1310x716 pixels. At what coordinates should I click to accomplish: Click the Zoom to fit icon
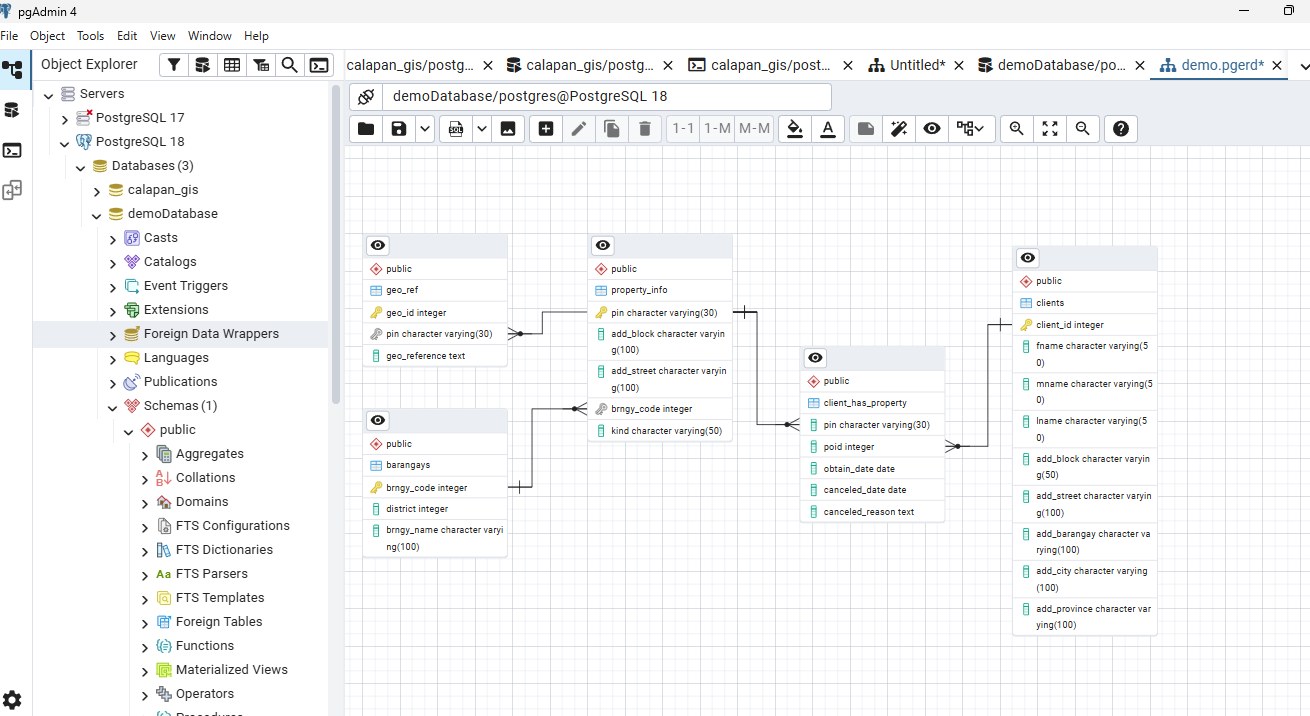[x=1050, y=129]
